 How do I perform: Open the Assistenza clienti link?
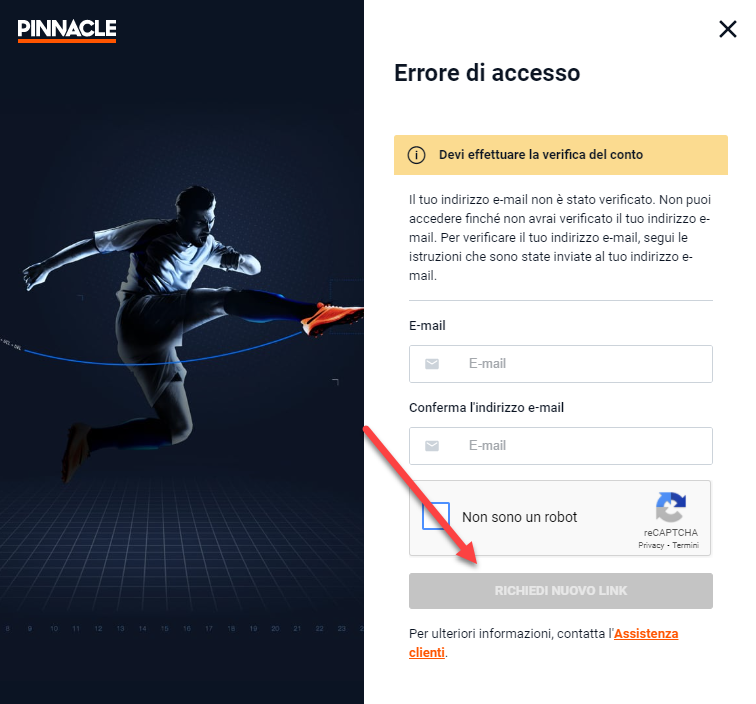(x=543, y=643)
